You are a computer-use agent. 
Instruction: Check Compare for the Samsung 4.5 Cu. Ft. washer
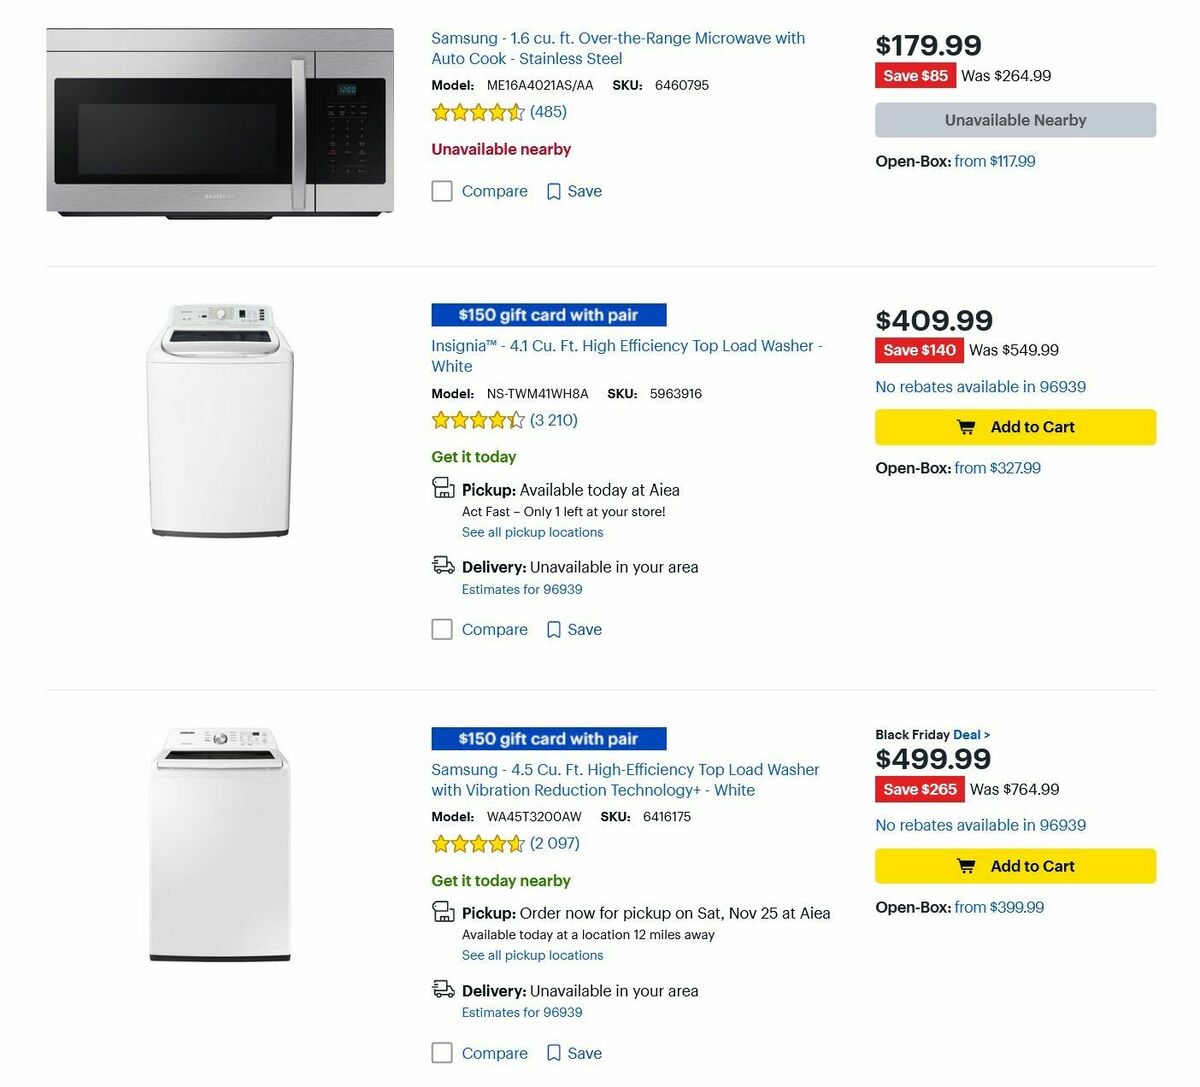442,1053
